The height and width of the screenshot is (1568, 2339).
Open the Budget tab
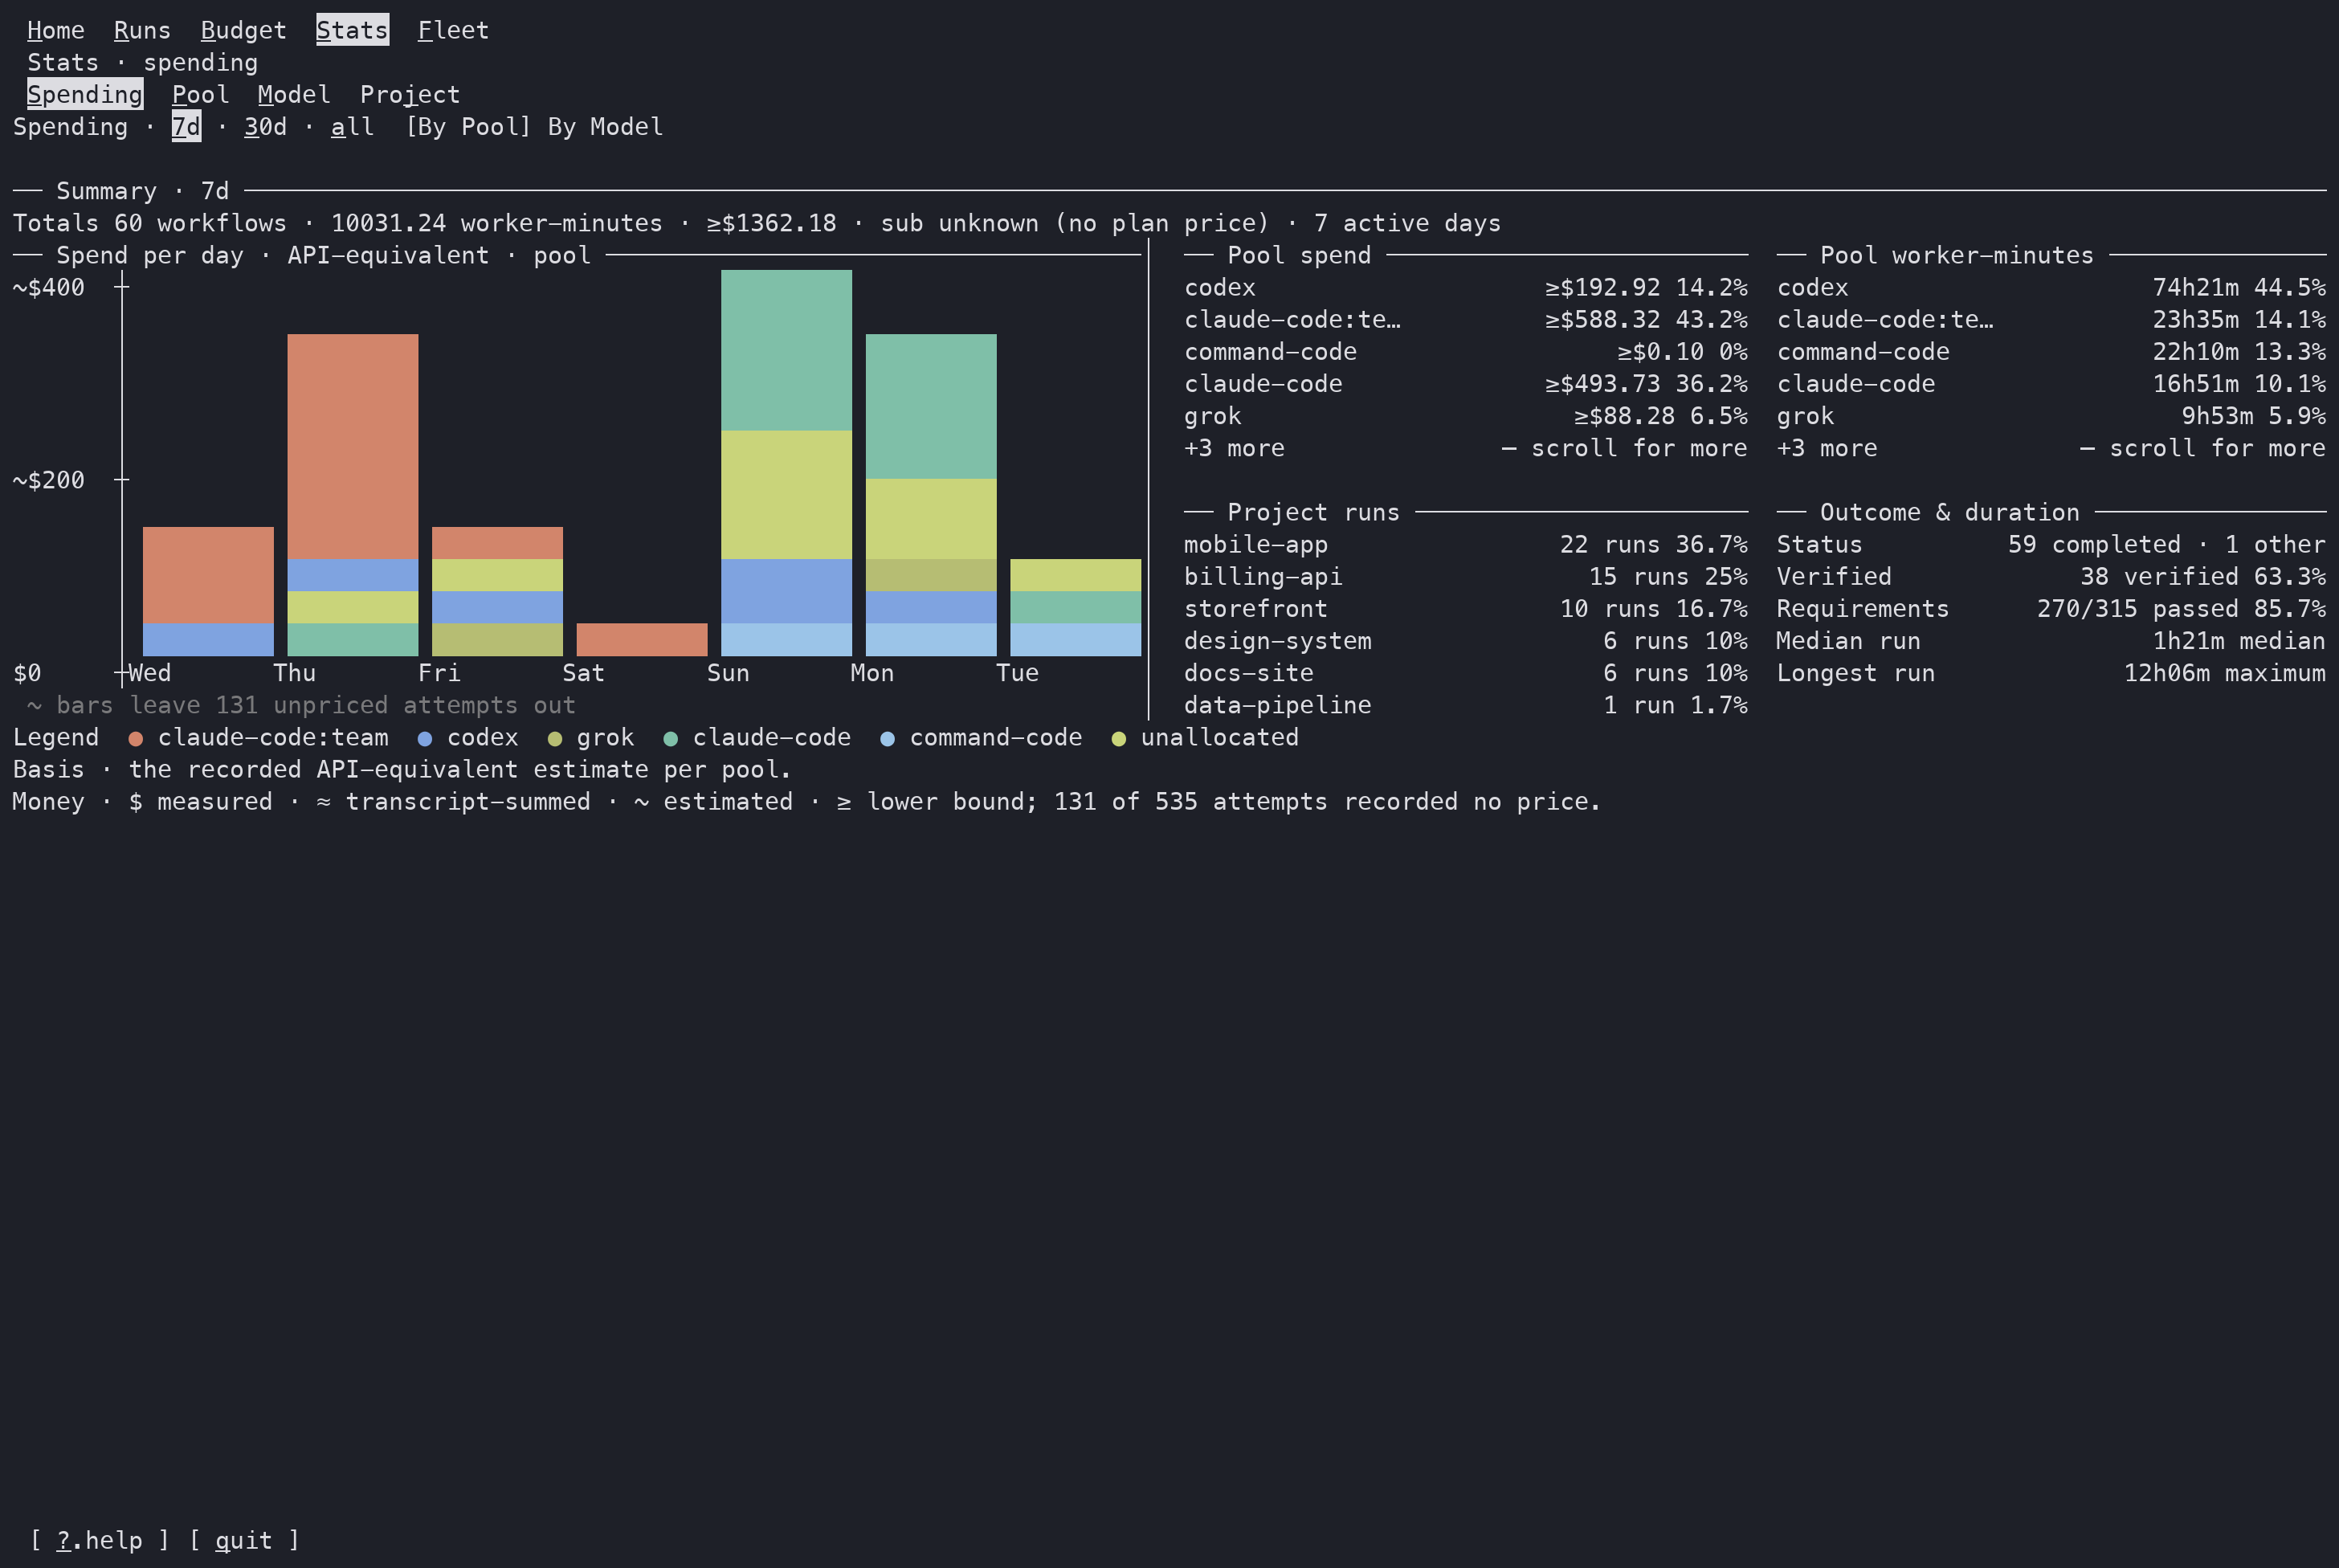click(x=243, y=31)
